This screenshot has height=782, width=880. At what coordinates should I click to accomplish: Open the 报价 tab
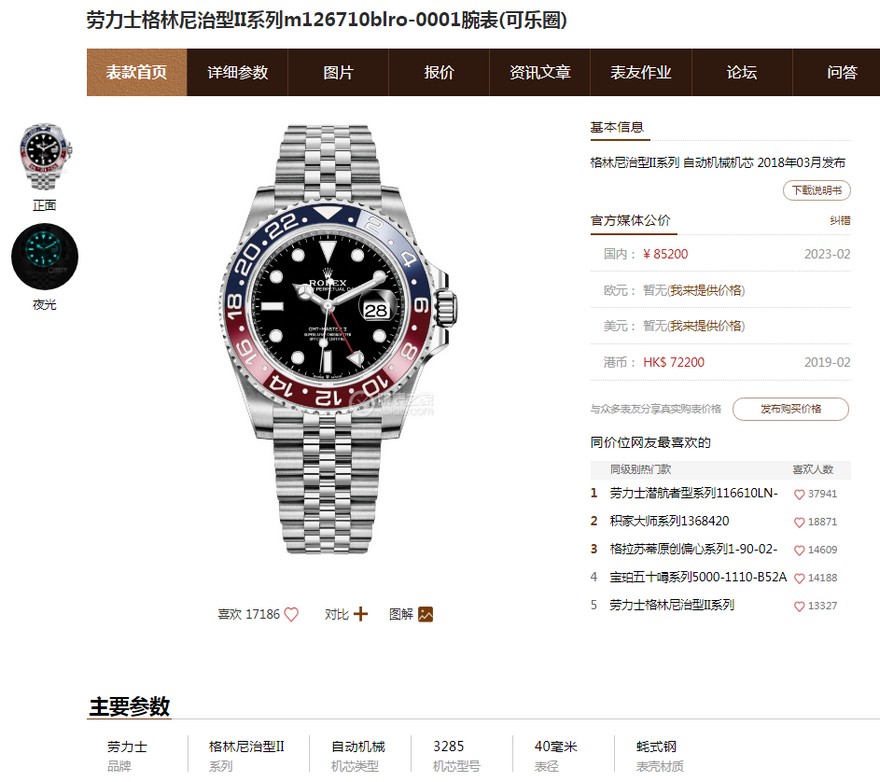click(439, 72)
